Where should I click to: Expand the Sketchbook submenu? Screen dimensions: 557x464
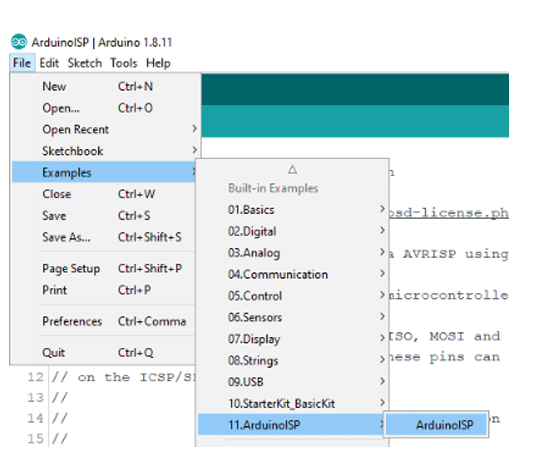(x=104, y=151)
